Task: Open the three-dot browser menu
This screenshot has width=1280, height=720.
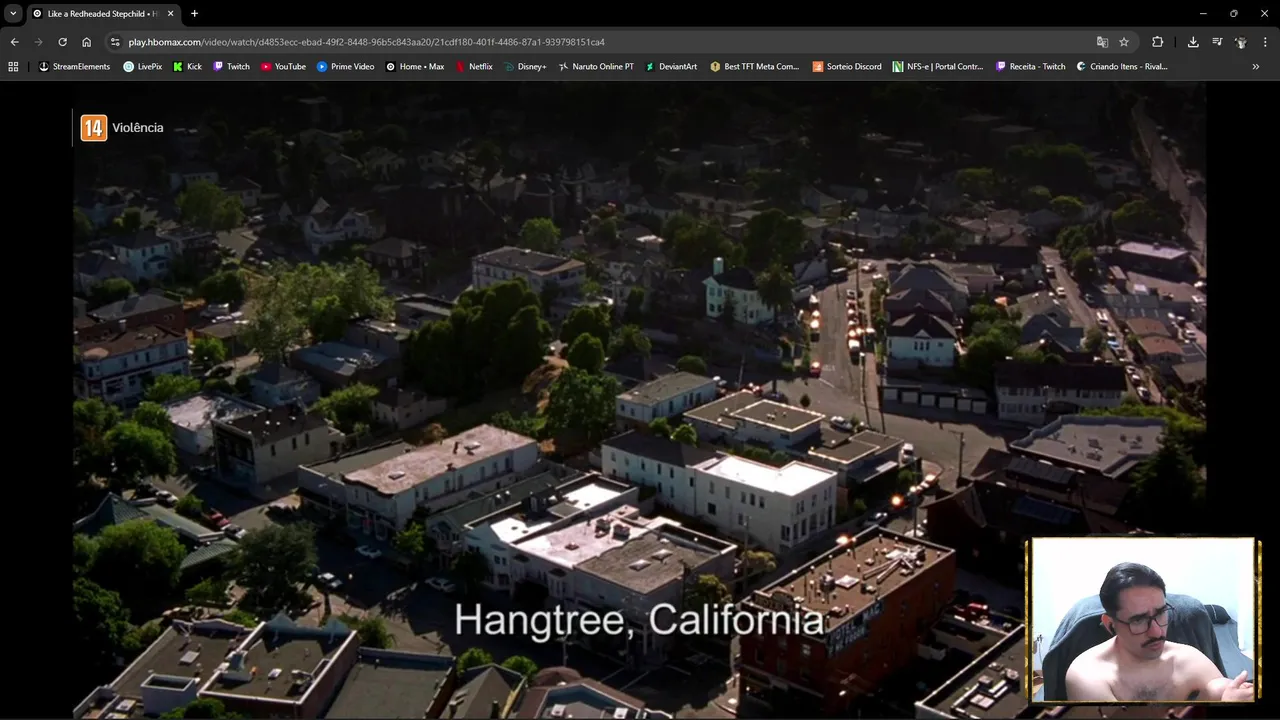Action: click(1265, 42)
